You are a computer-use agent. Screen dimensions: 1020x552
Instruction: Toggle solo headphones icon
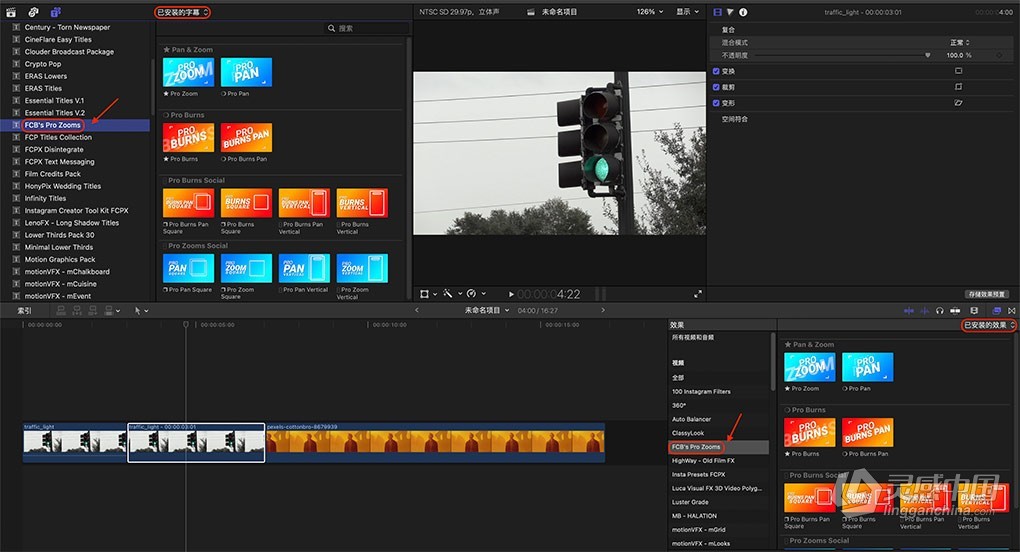(x=939, y=311)
